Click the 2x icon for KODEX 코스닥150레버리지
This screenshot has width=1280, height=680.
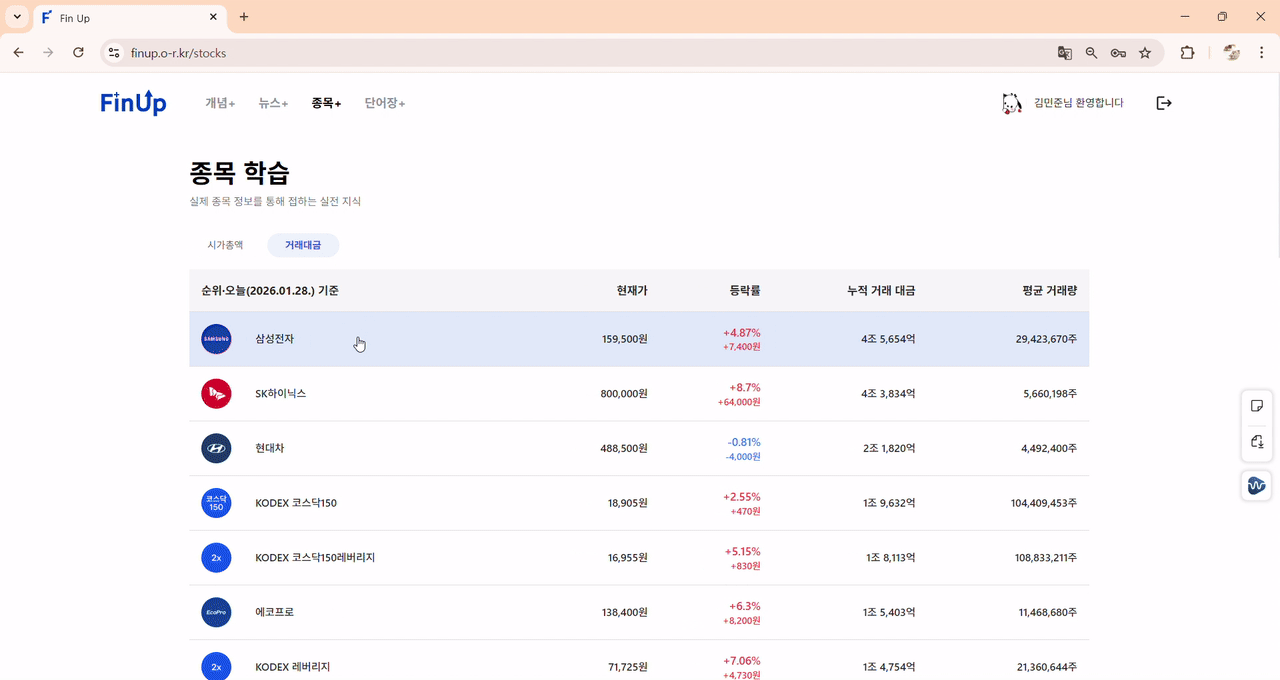216,557
